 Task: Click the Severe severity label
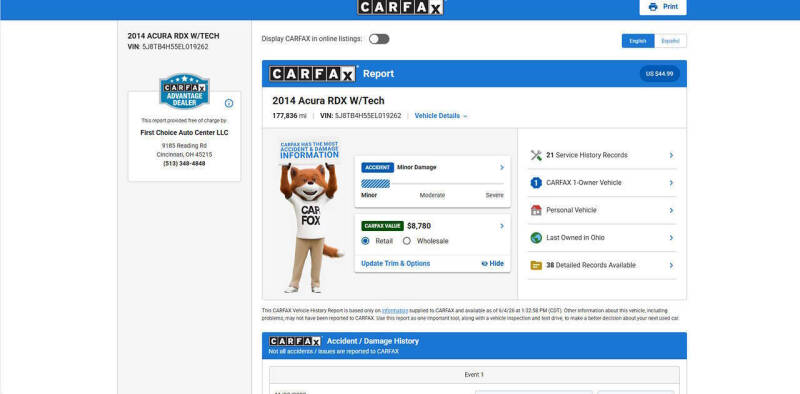coord(494,195)
